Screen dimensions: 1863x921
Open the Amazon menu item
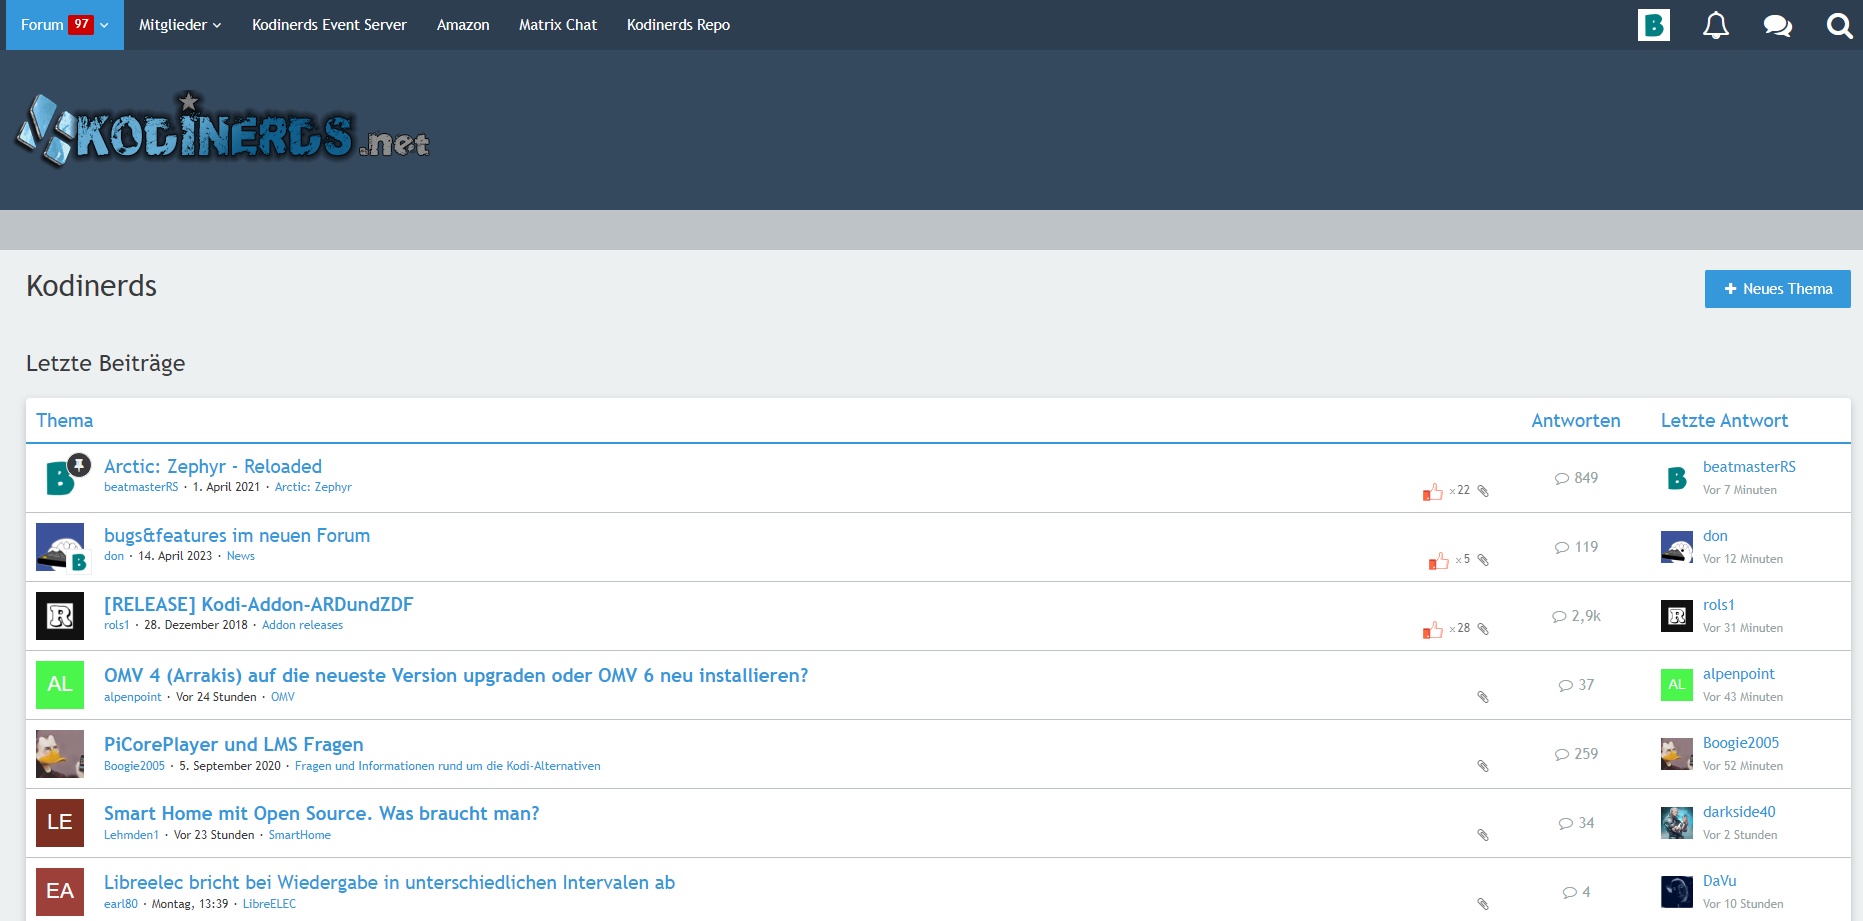(x=463, y=25)
